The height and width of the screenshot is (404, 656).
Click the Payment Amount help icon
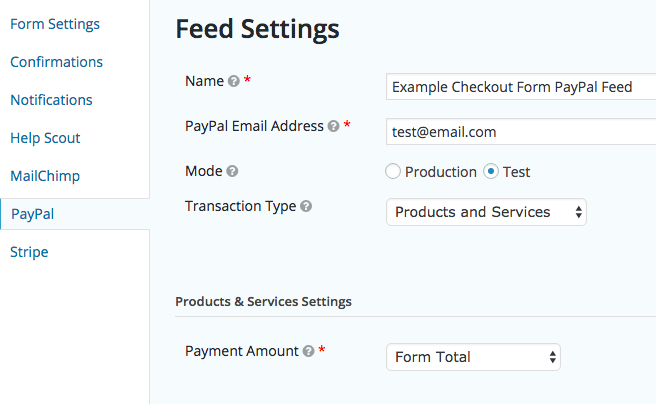coord(308,351)
